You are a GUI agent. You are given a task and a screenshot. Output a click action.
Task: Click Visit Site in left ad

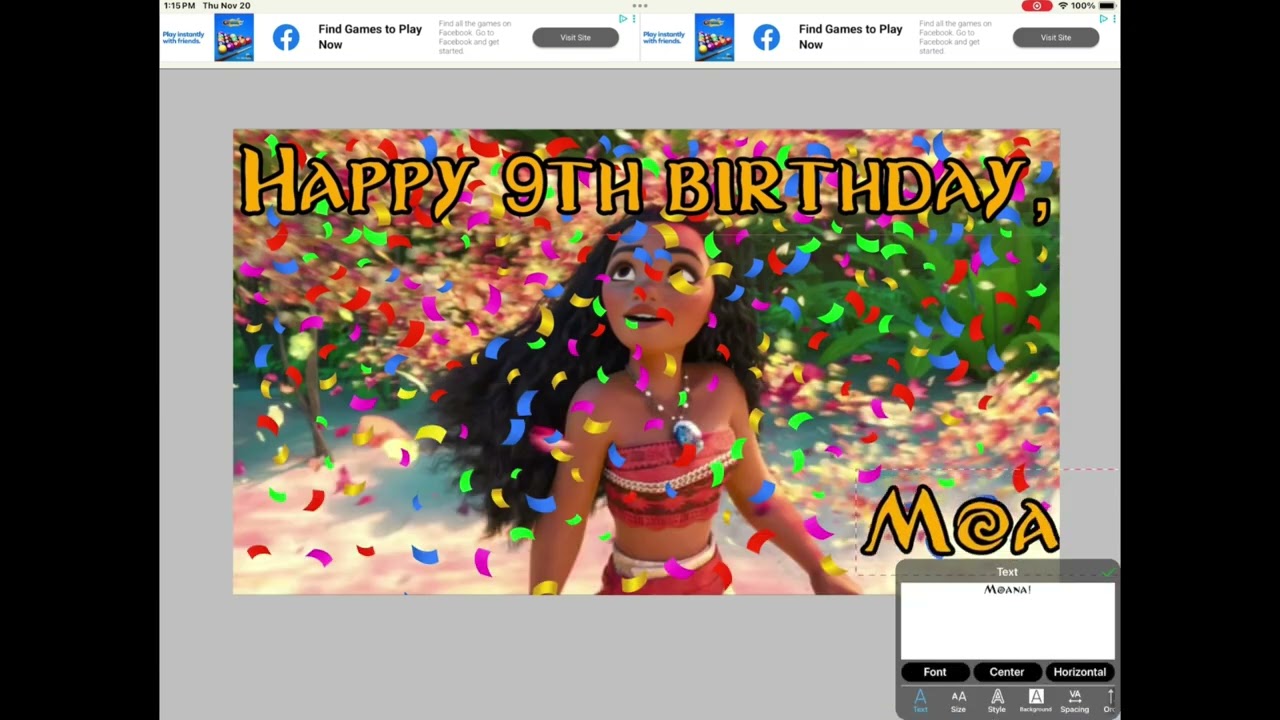tap(575, 37)
